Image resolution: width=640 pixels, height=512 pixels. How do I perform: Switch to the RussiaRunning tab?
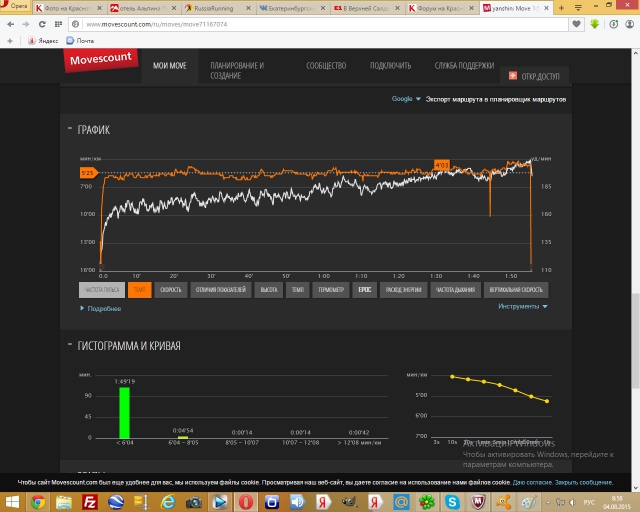[214, 8]
